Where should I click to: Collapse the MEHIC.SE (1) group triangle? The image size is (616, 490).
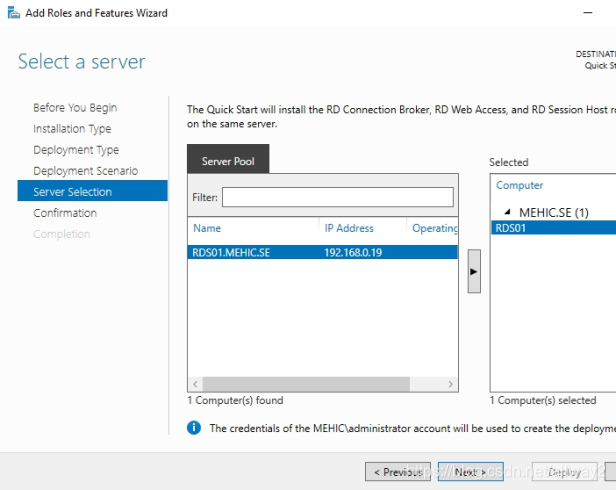(507, 212)
